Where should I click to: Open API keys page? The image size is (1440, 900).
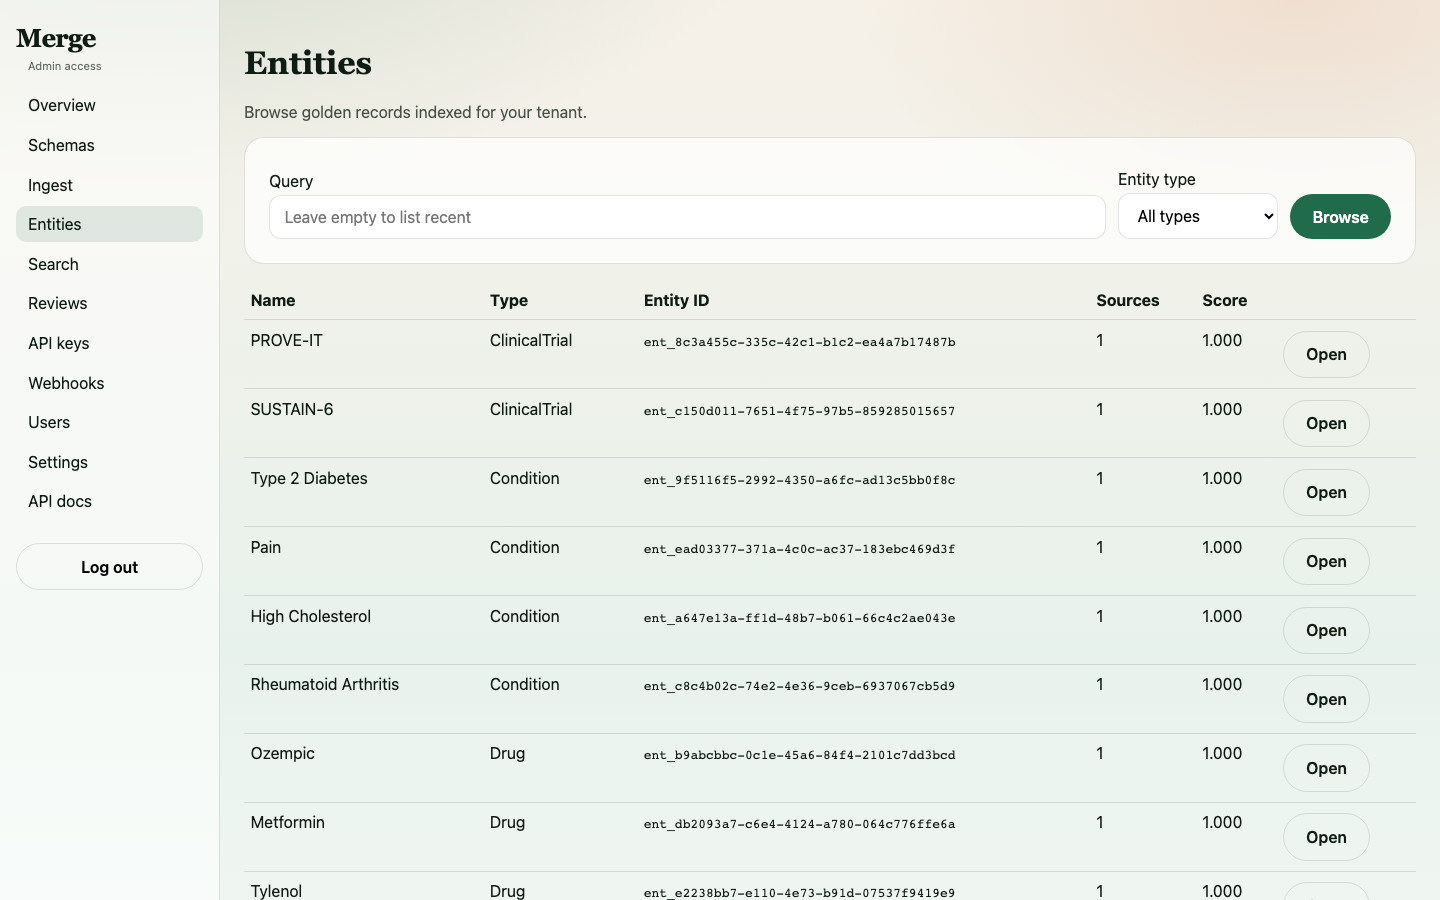click(x=109, y=343)
